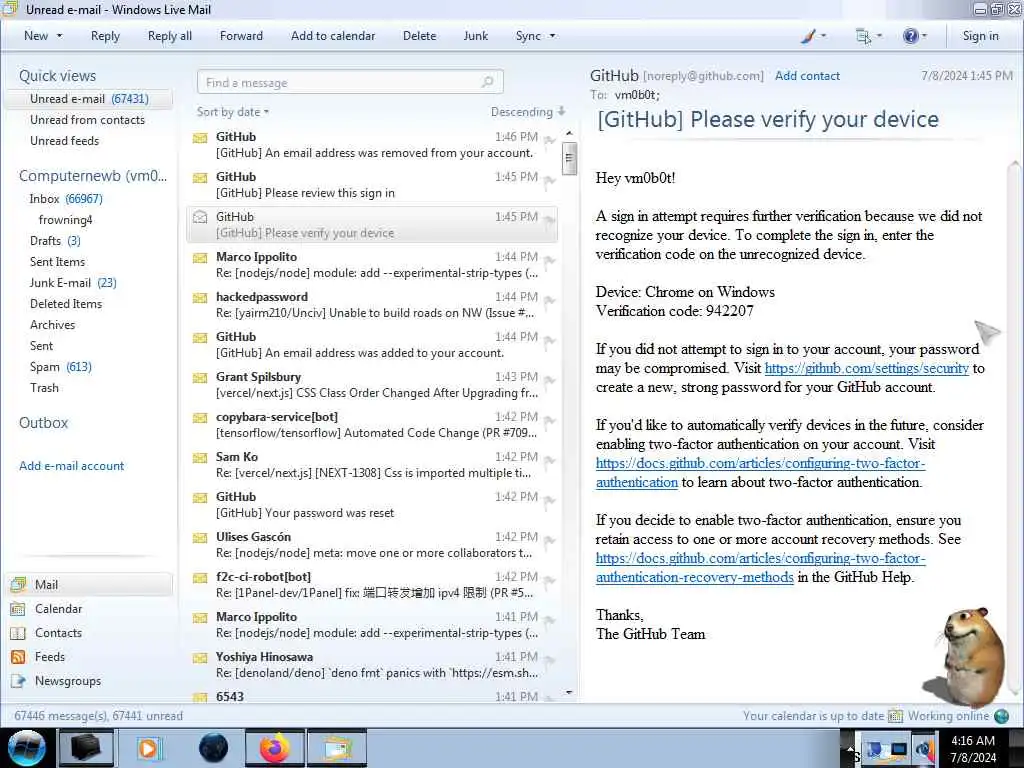The height and width of the screenshot is (768, 1024).
Task: Click the Reply toolbar button
Action: point(105,36)
